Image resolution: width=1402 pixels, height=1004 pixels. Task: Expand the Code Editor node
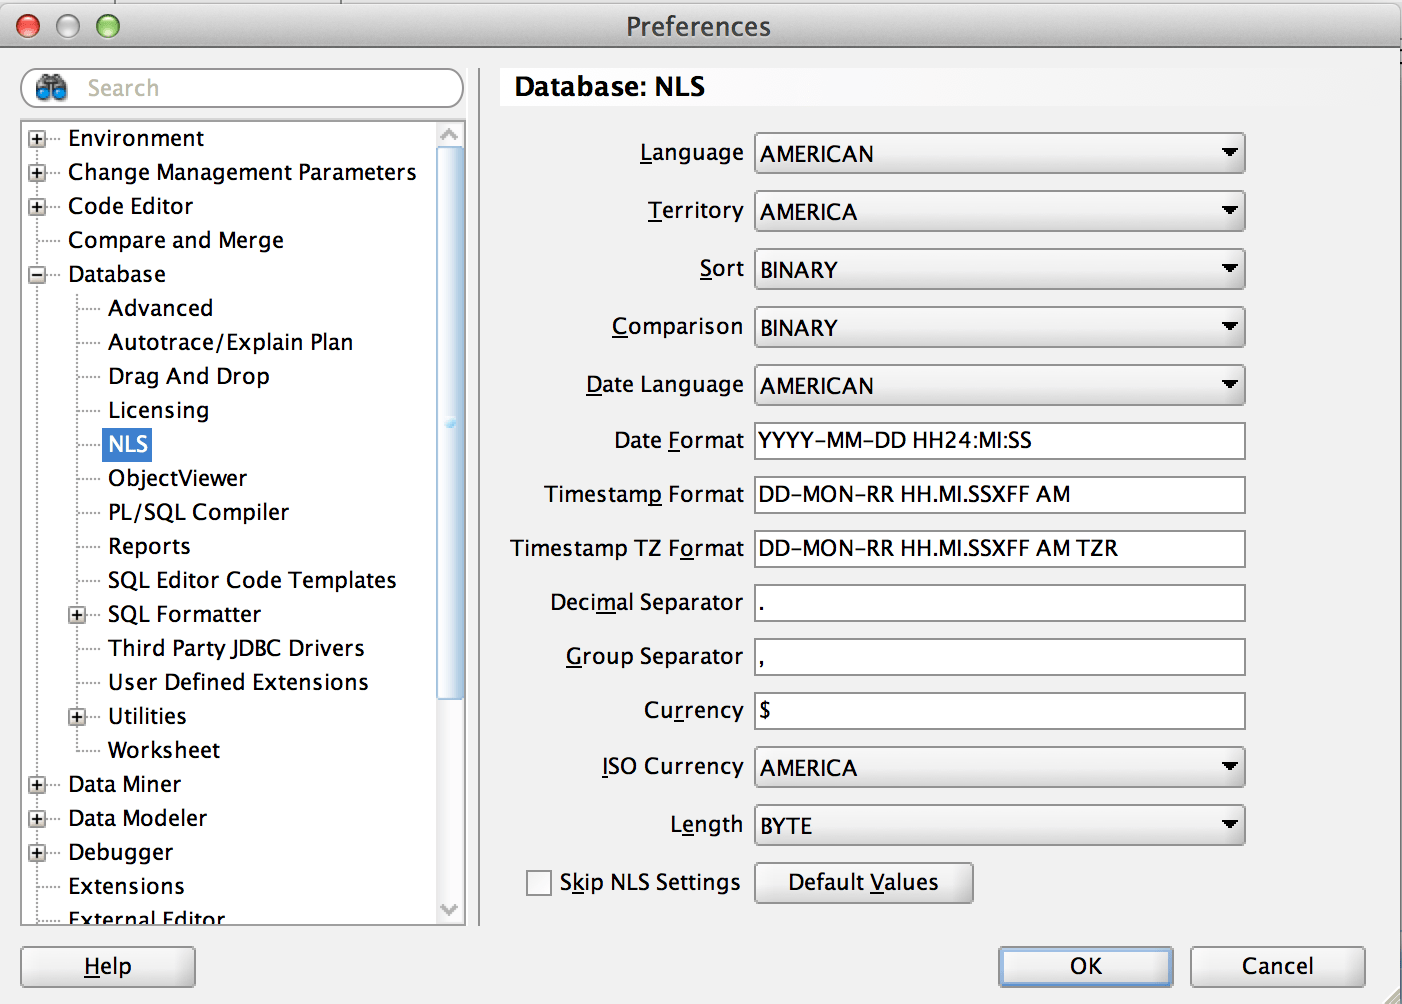37,206
